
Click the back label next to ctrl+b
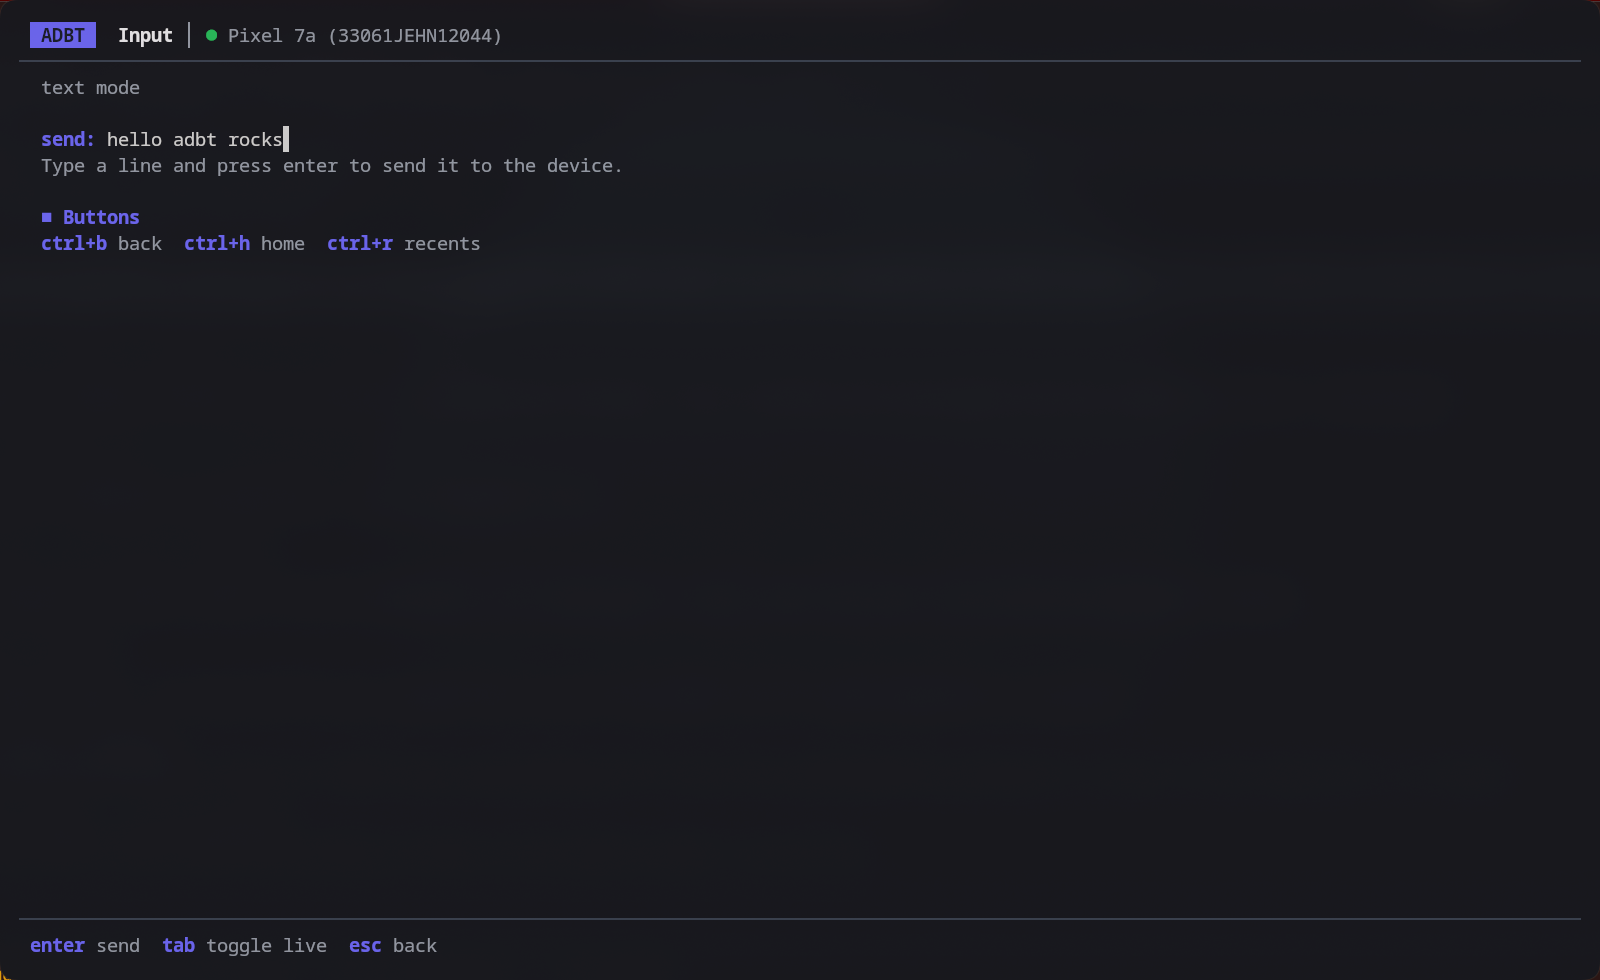pyautogui.click(x=140, y=243)
